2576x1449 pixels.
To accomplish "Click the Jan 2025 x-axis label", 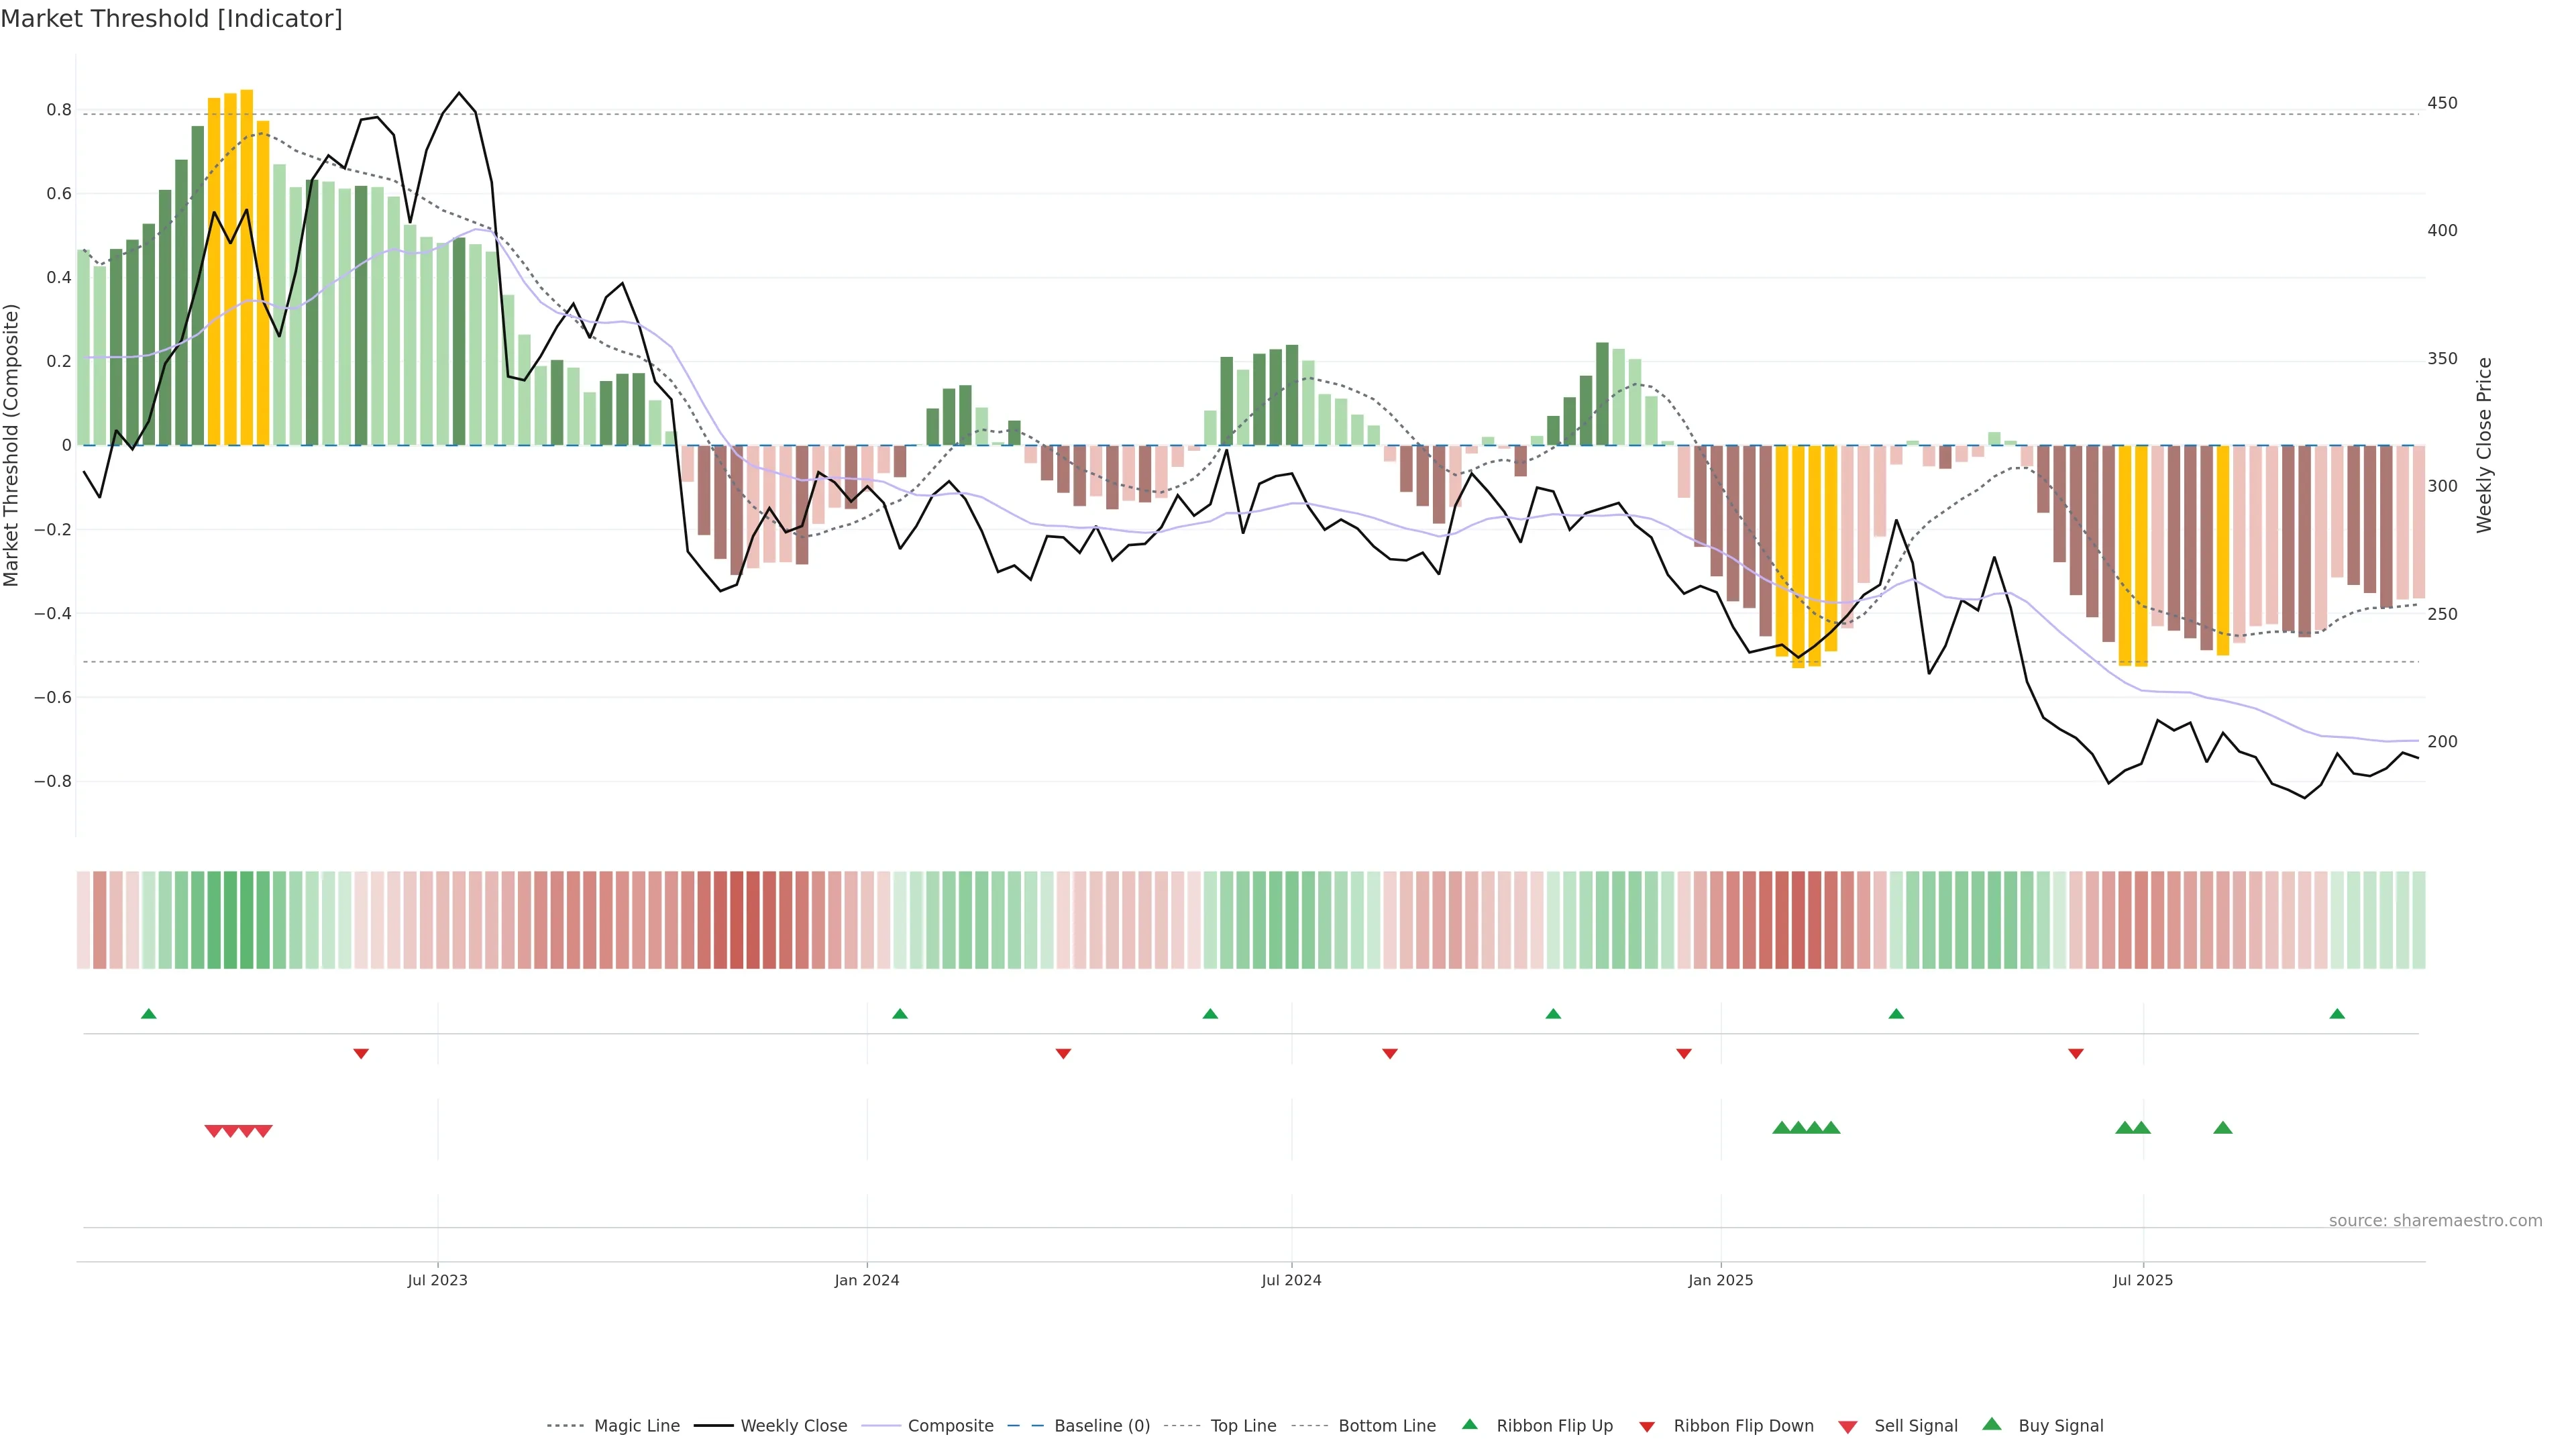I will 1720,1281.
